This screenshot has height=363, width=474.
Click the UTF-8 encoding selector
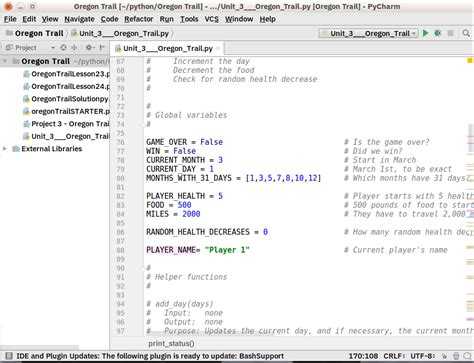click(422, 356)
